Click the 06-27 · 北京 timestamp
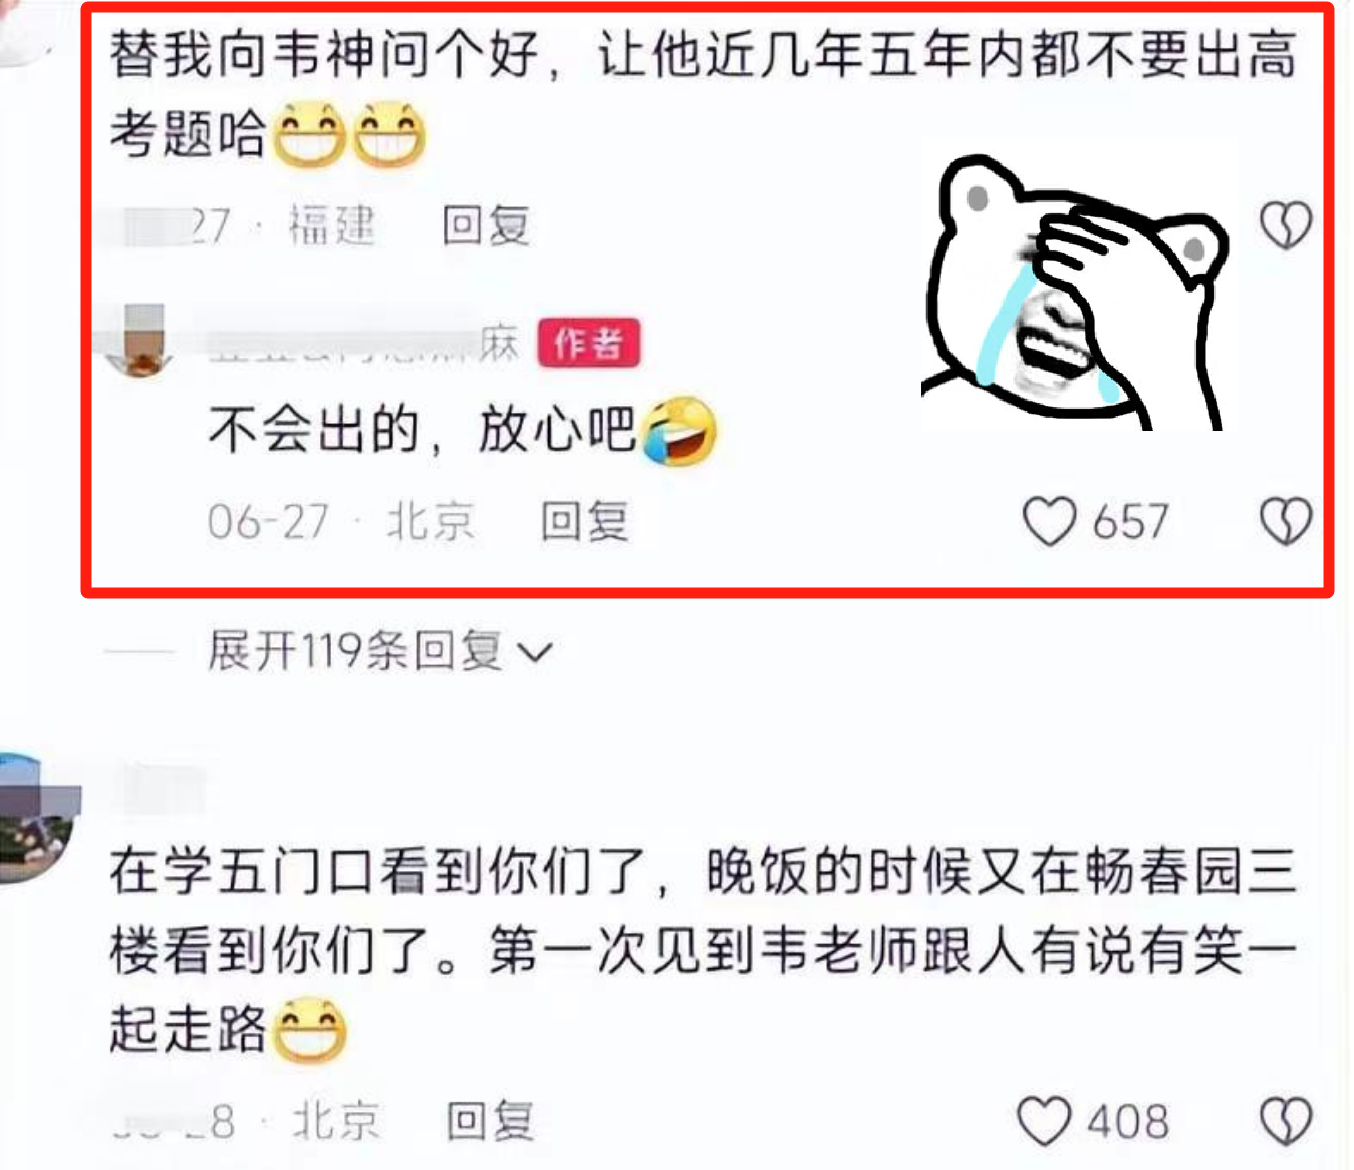 coord(341,521)
